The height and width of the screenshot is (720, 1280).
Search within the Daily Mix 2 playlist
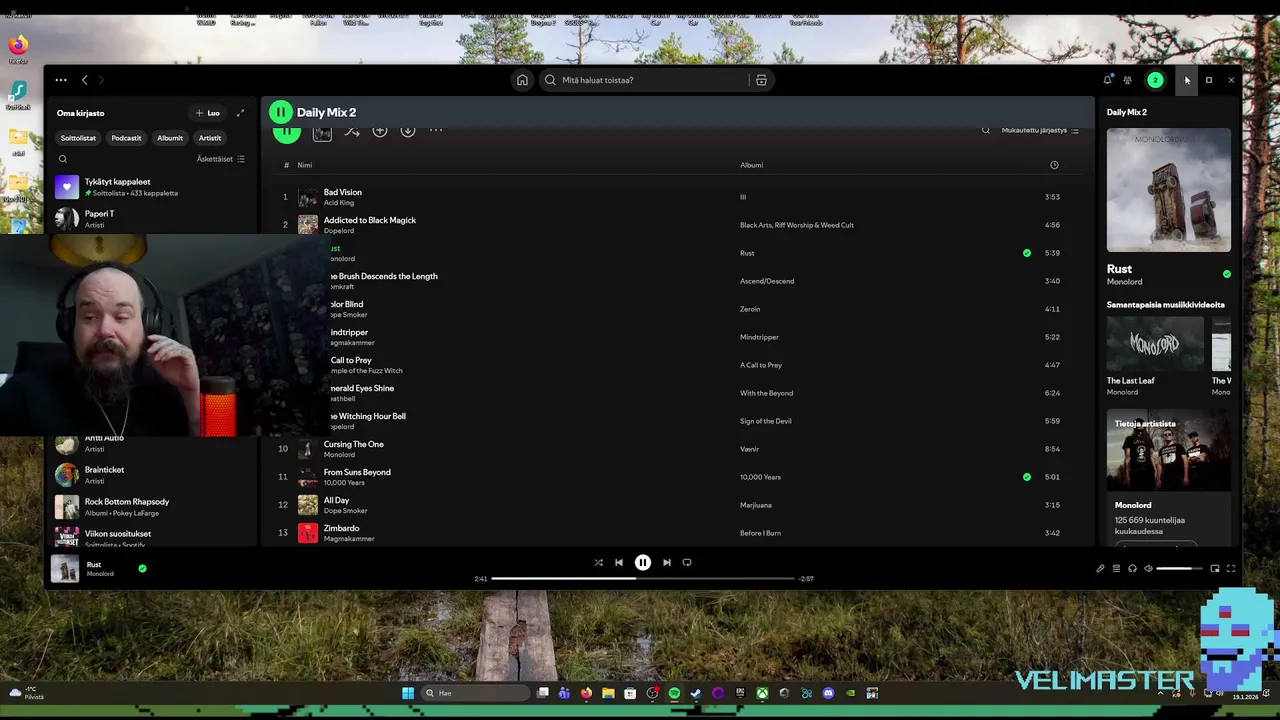pyautogui.click(x=985, y=130)
